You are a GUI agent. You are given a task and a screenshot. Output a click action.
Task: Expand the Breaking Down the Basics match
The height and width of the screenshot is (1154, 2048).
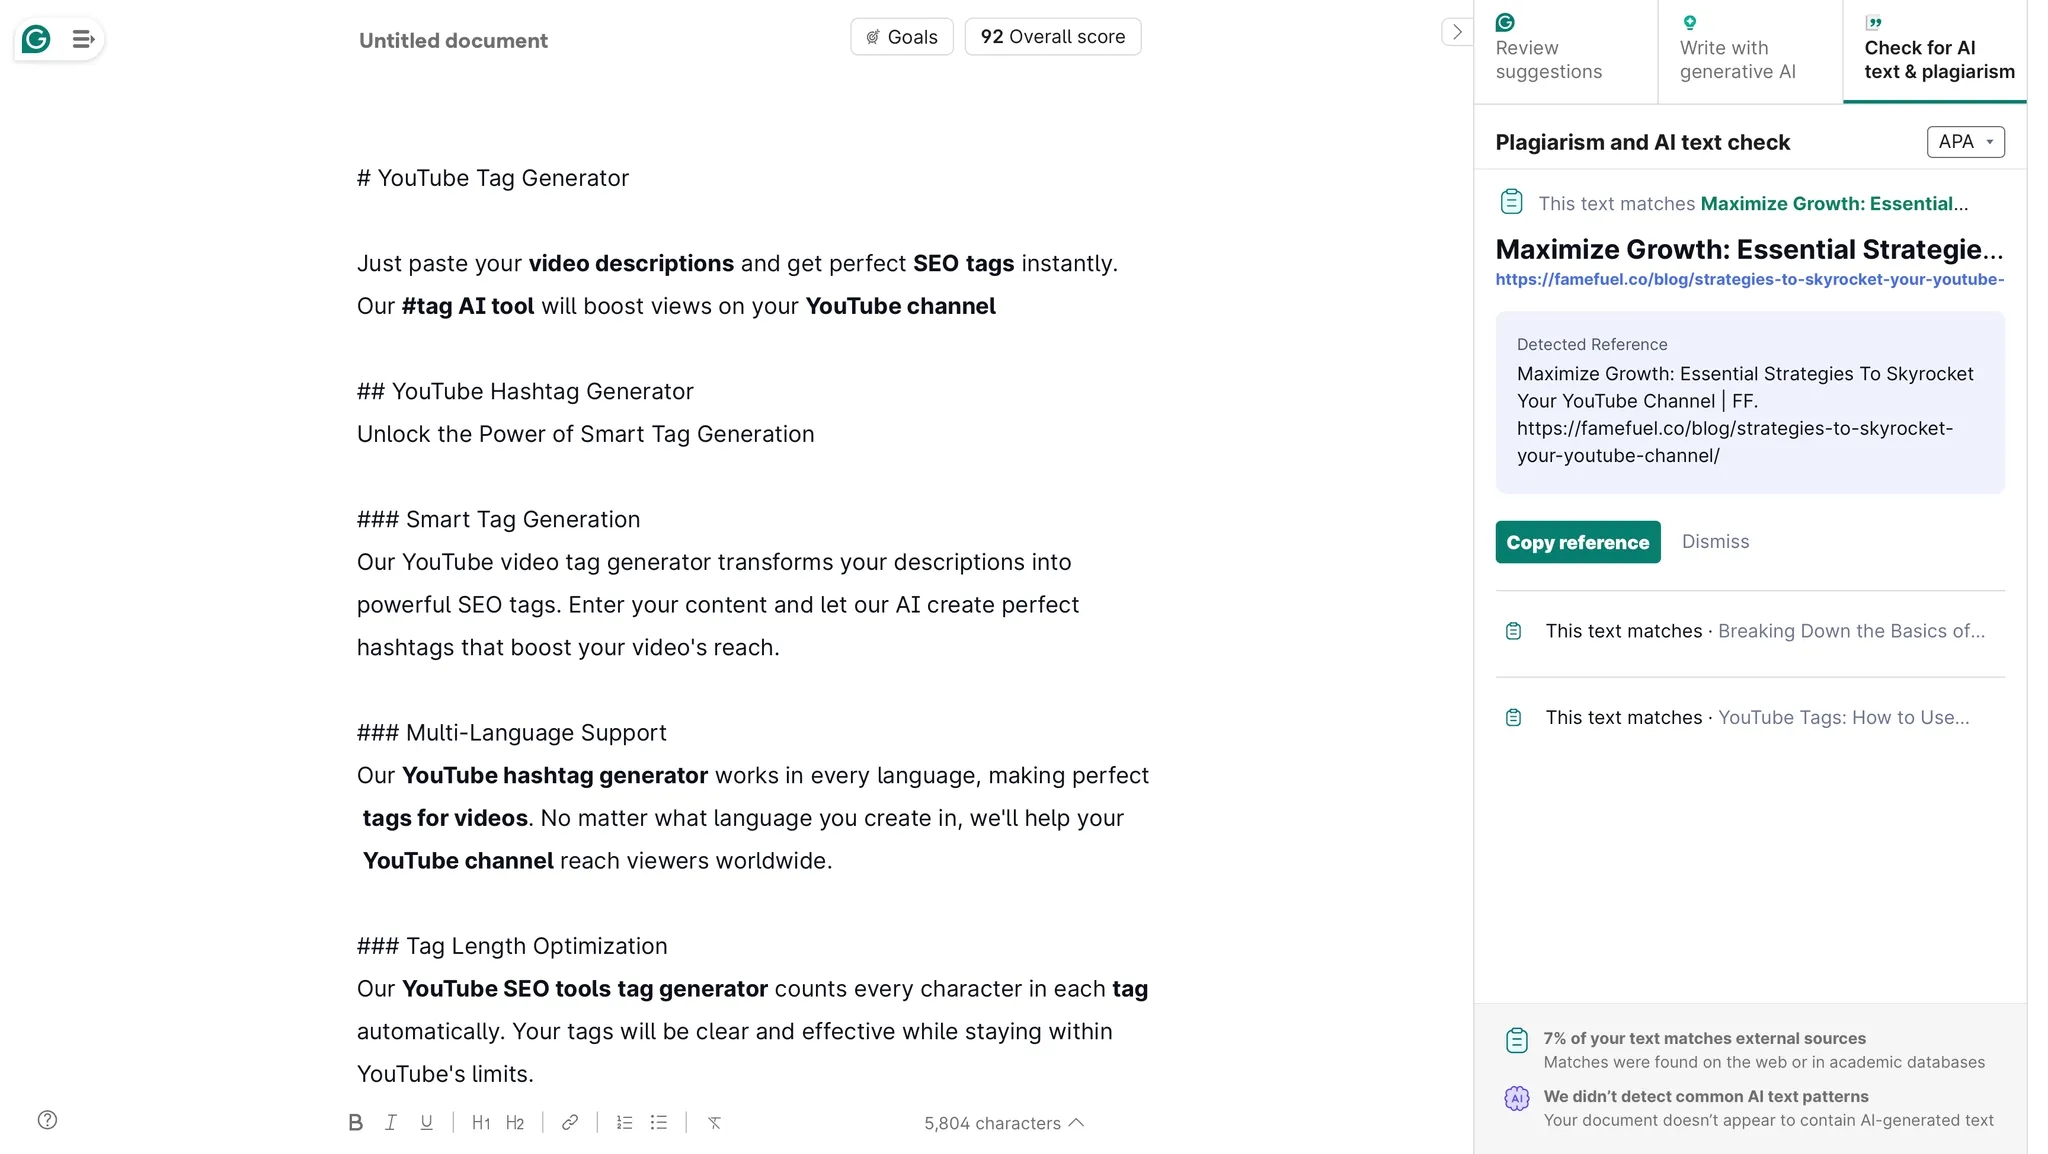pos(1750,631)
